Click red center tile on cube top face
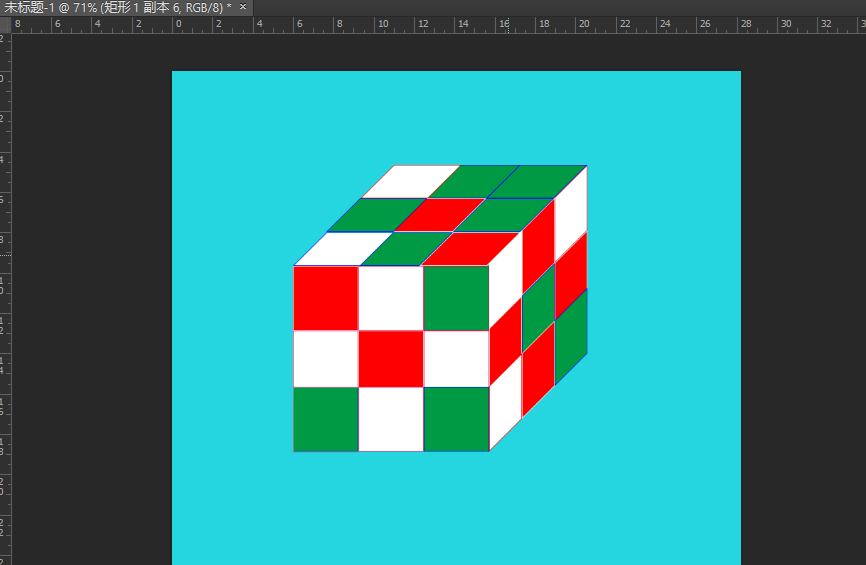This screenshot has height=565, width=866. coord(439,215)
